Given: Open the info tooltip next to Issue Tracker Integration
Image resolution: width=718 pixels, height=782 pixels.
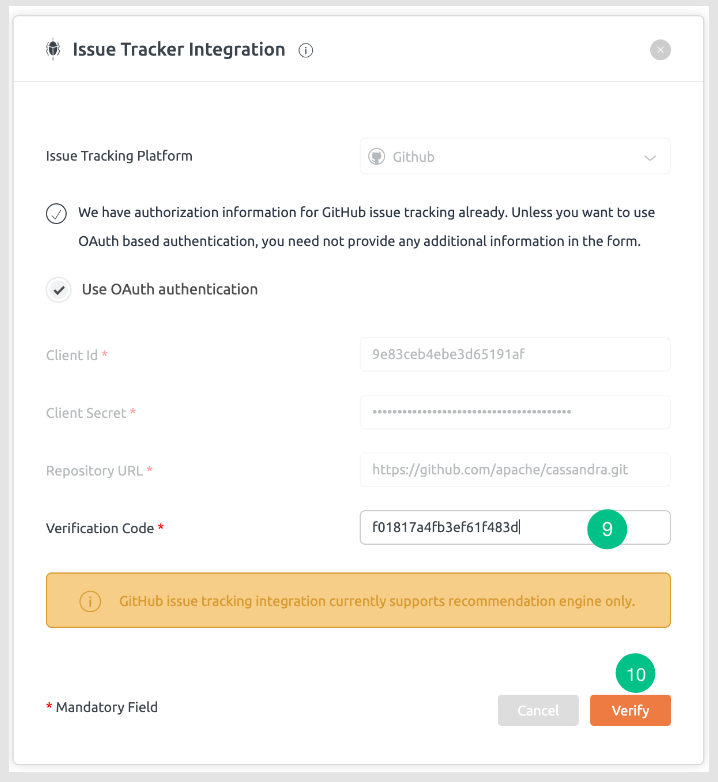Looking at the screenshot, I should [x=306, y=50].
